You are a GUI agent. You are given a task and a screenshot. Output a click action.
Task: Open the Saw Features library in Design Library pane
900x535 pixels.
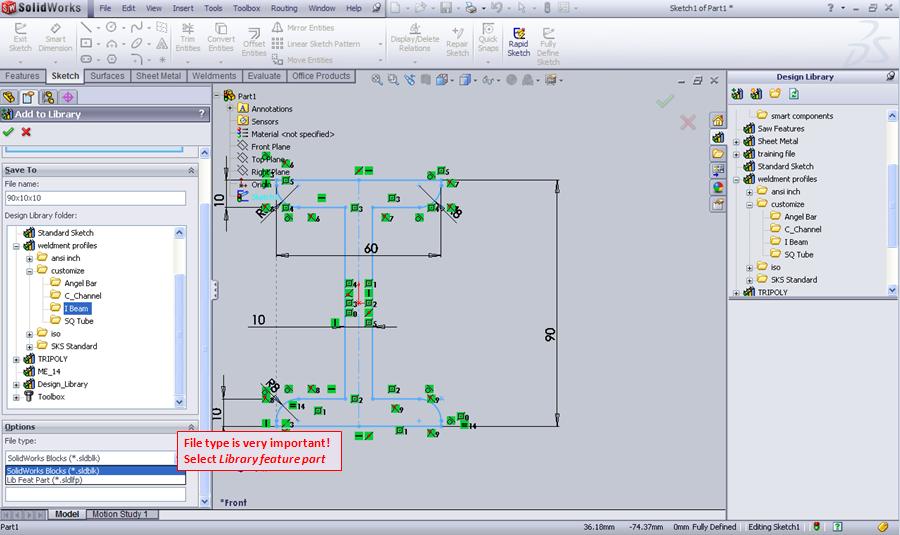coord(781,129)
